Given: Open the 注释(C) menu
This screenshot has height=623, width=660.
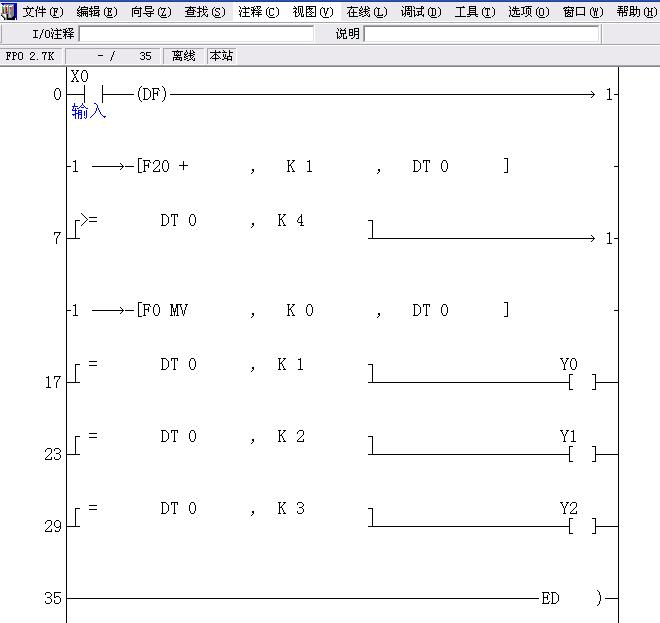Looking at the screenshot, I should (258, 12).
